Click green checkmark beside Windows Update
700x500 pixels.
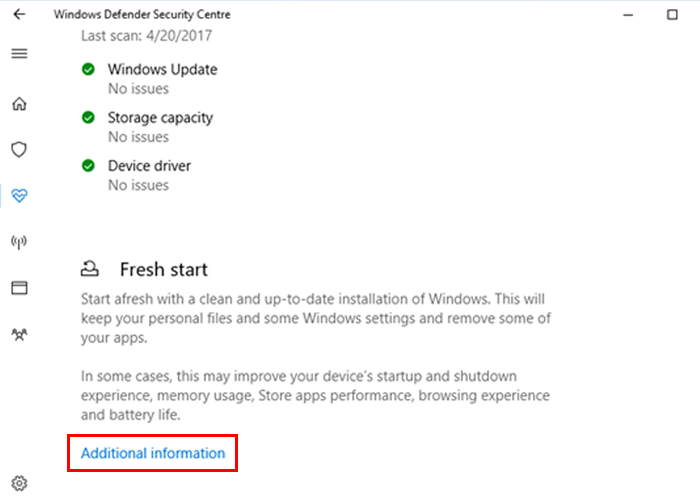(x=88, y=69)
